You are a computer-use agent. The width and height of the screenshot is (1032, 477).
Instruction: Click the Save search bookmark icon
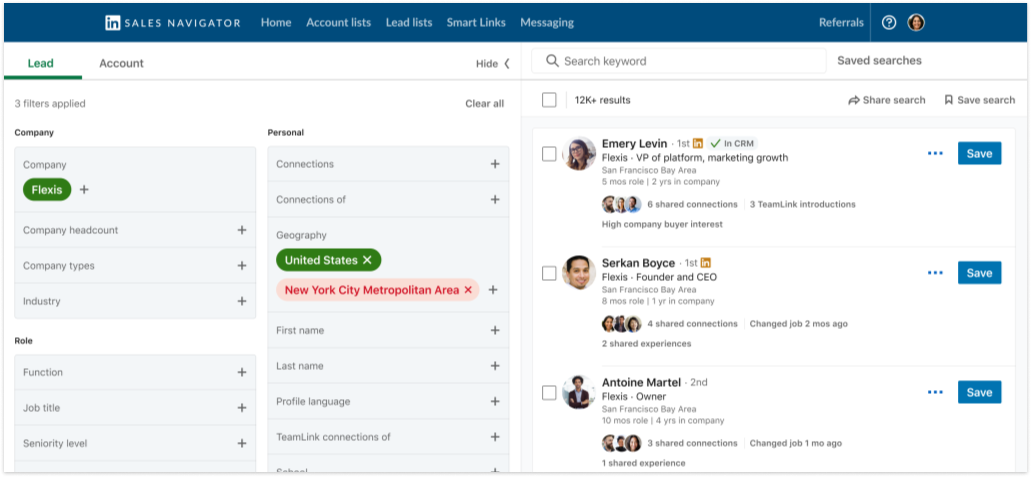pyautogui.click(x=948, y=100)
